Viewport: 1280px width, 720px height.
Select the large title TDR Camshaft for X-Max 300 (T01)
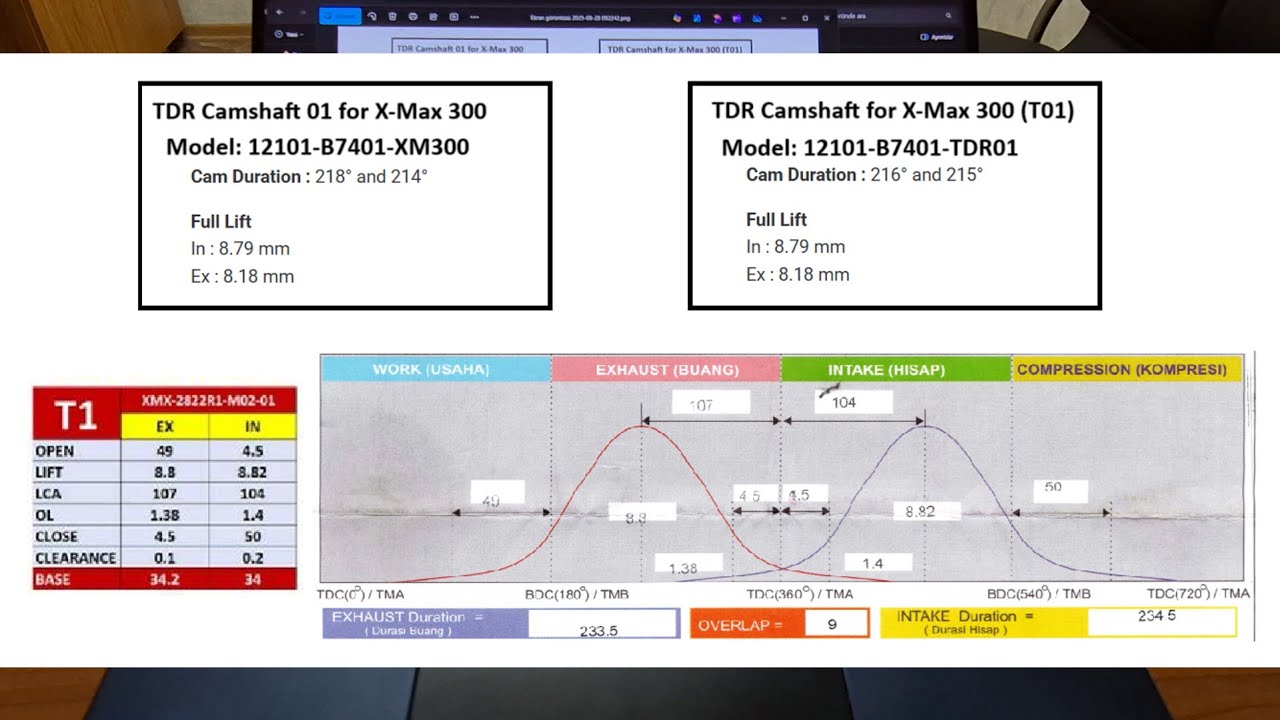[x=892, y=110]
